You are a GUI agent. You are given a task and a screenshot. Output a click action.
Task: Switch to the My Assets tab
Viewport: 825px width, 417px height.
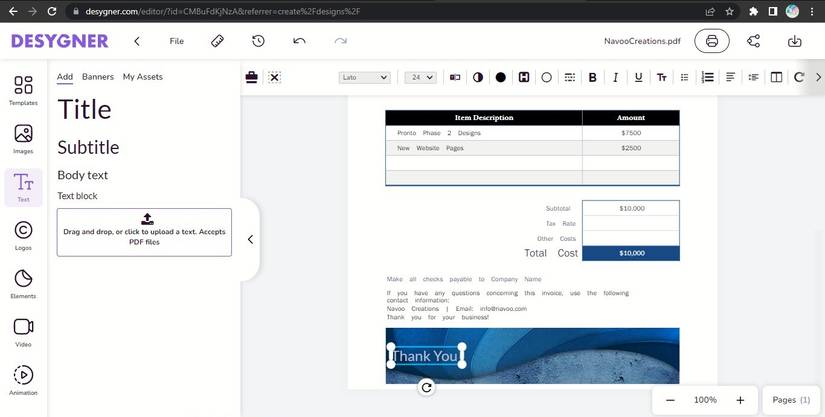(143, 77)
